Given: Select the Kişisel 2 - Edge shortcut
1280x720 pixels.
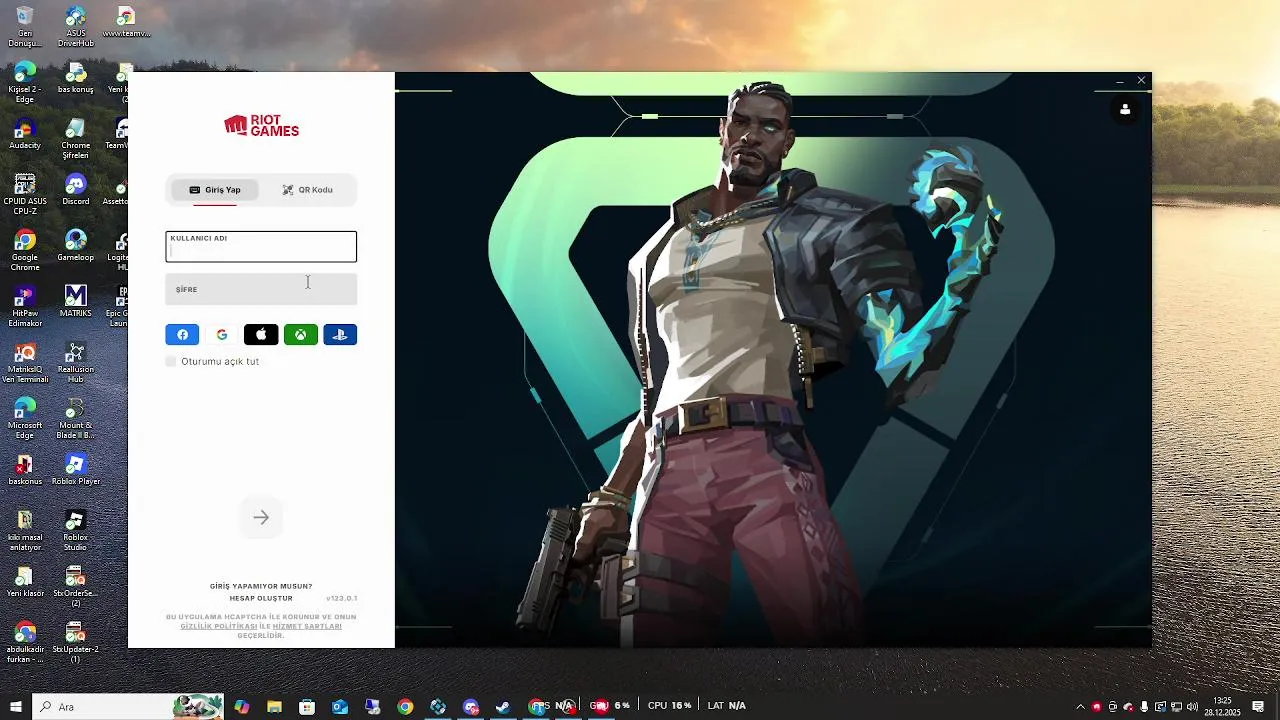Looking at the screenshot, I should tap(25, 83).
